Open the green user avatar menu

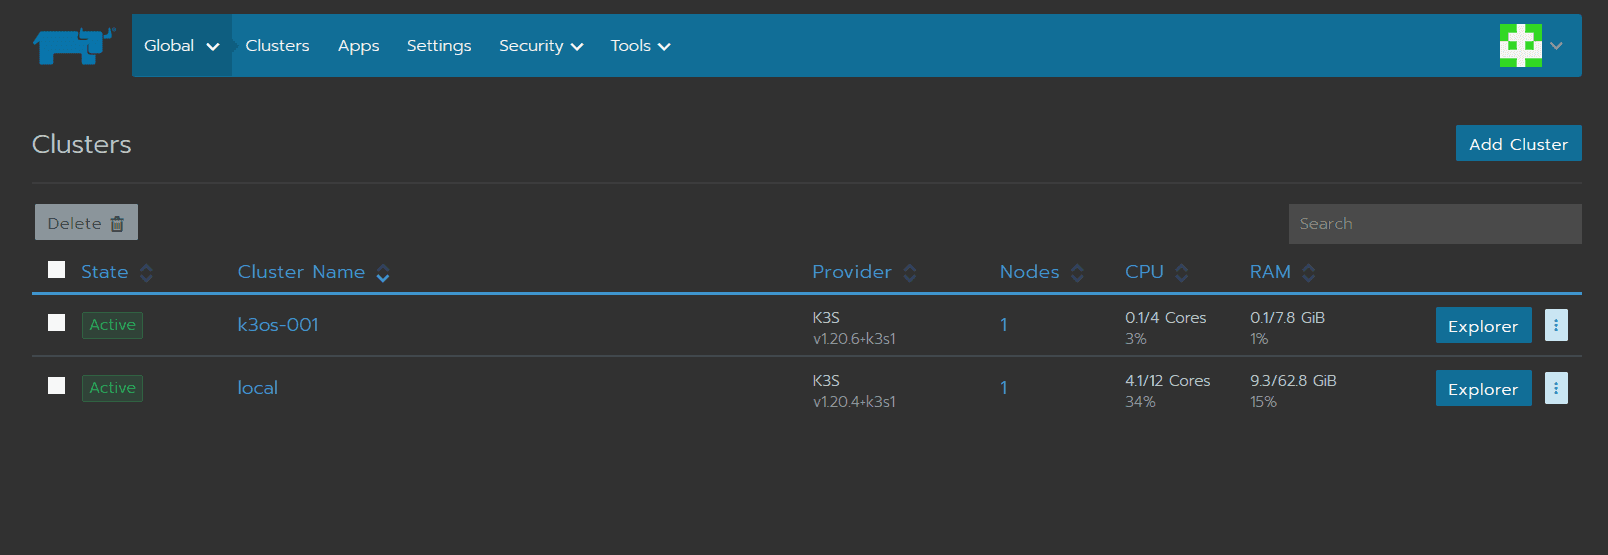(1531, 45)
